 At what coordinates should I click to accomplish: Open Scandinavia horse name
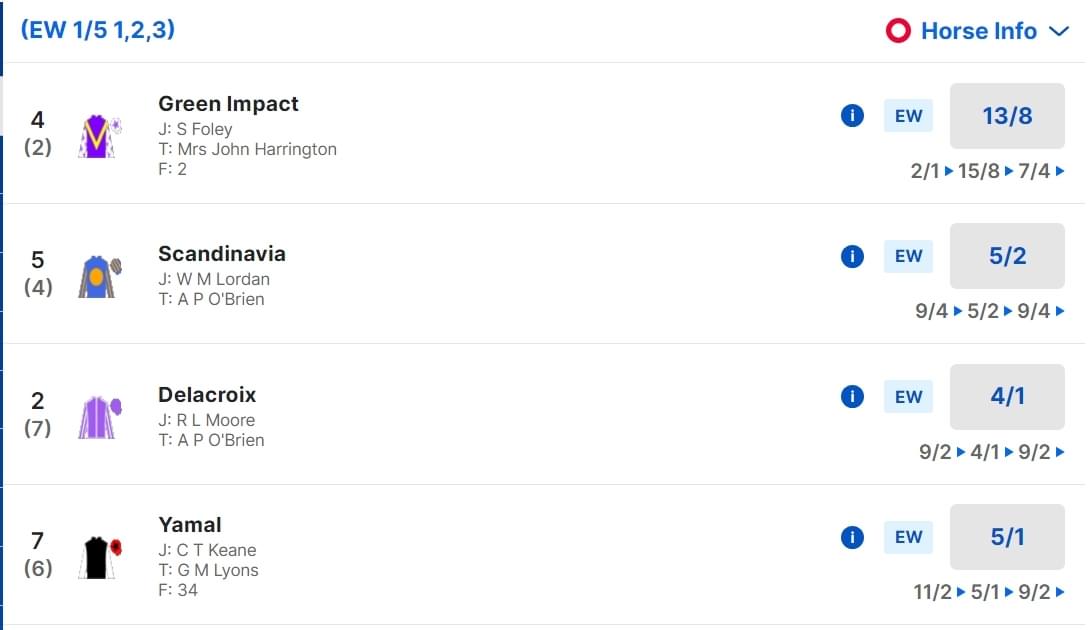222,254
